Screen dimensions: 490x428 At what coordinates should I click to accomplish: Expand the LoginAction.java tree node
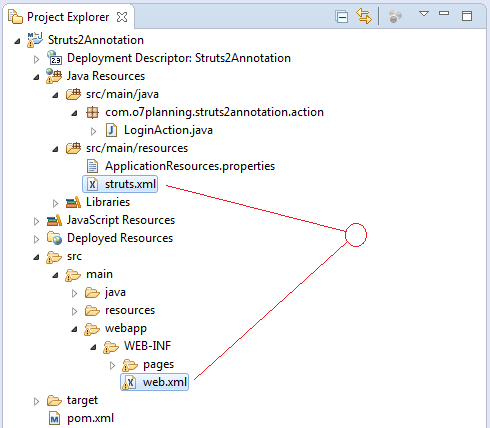click(x=94, y=131)
